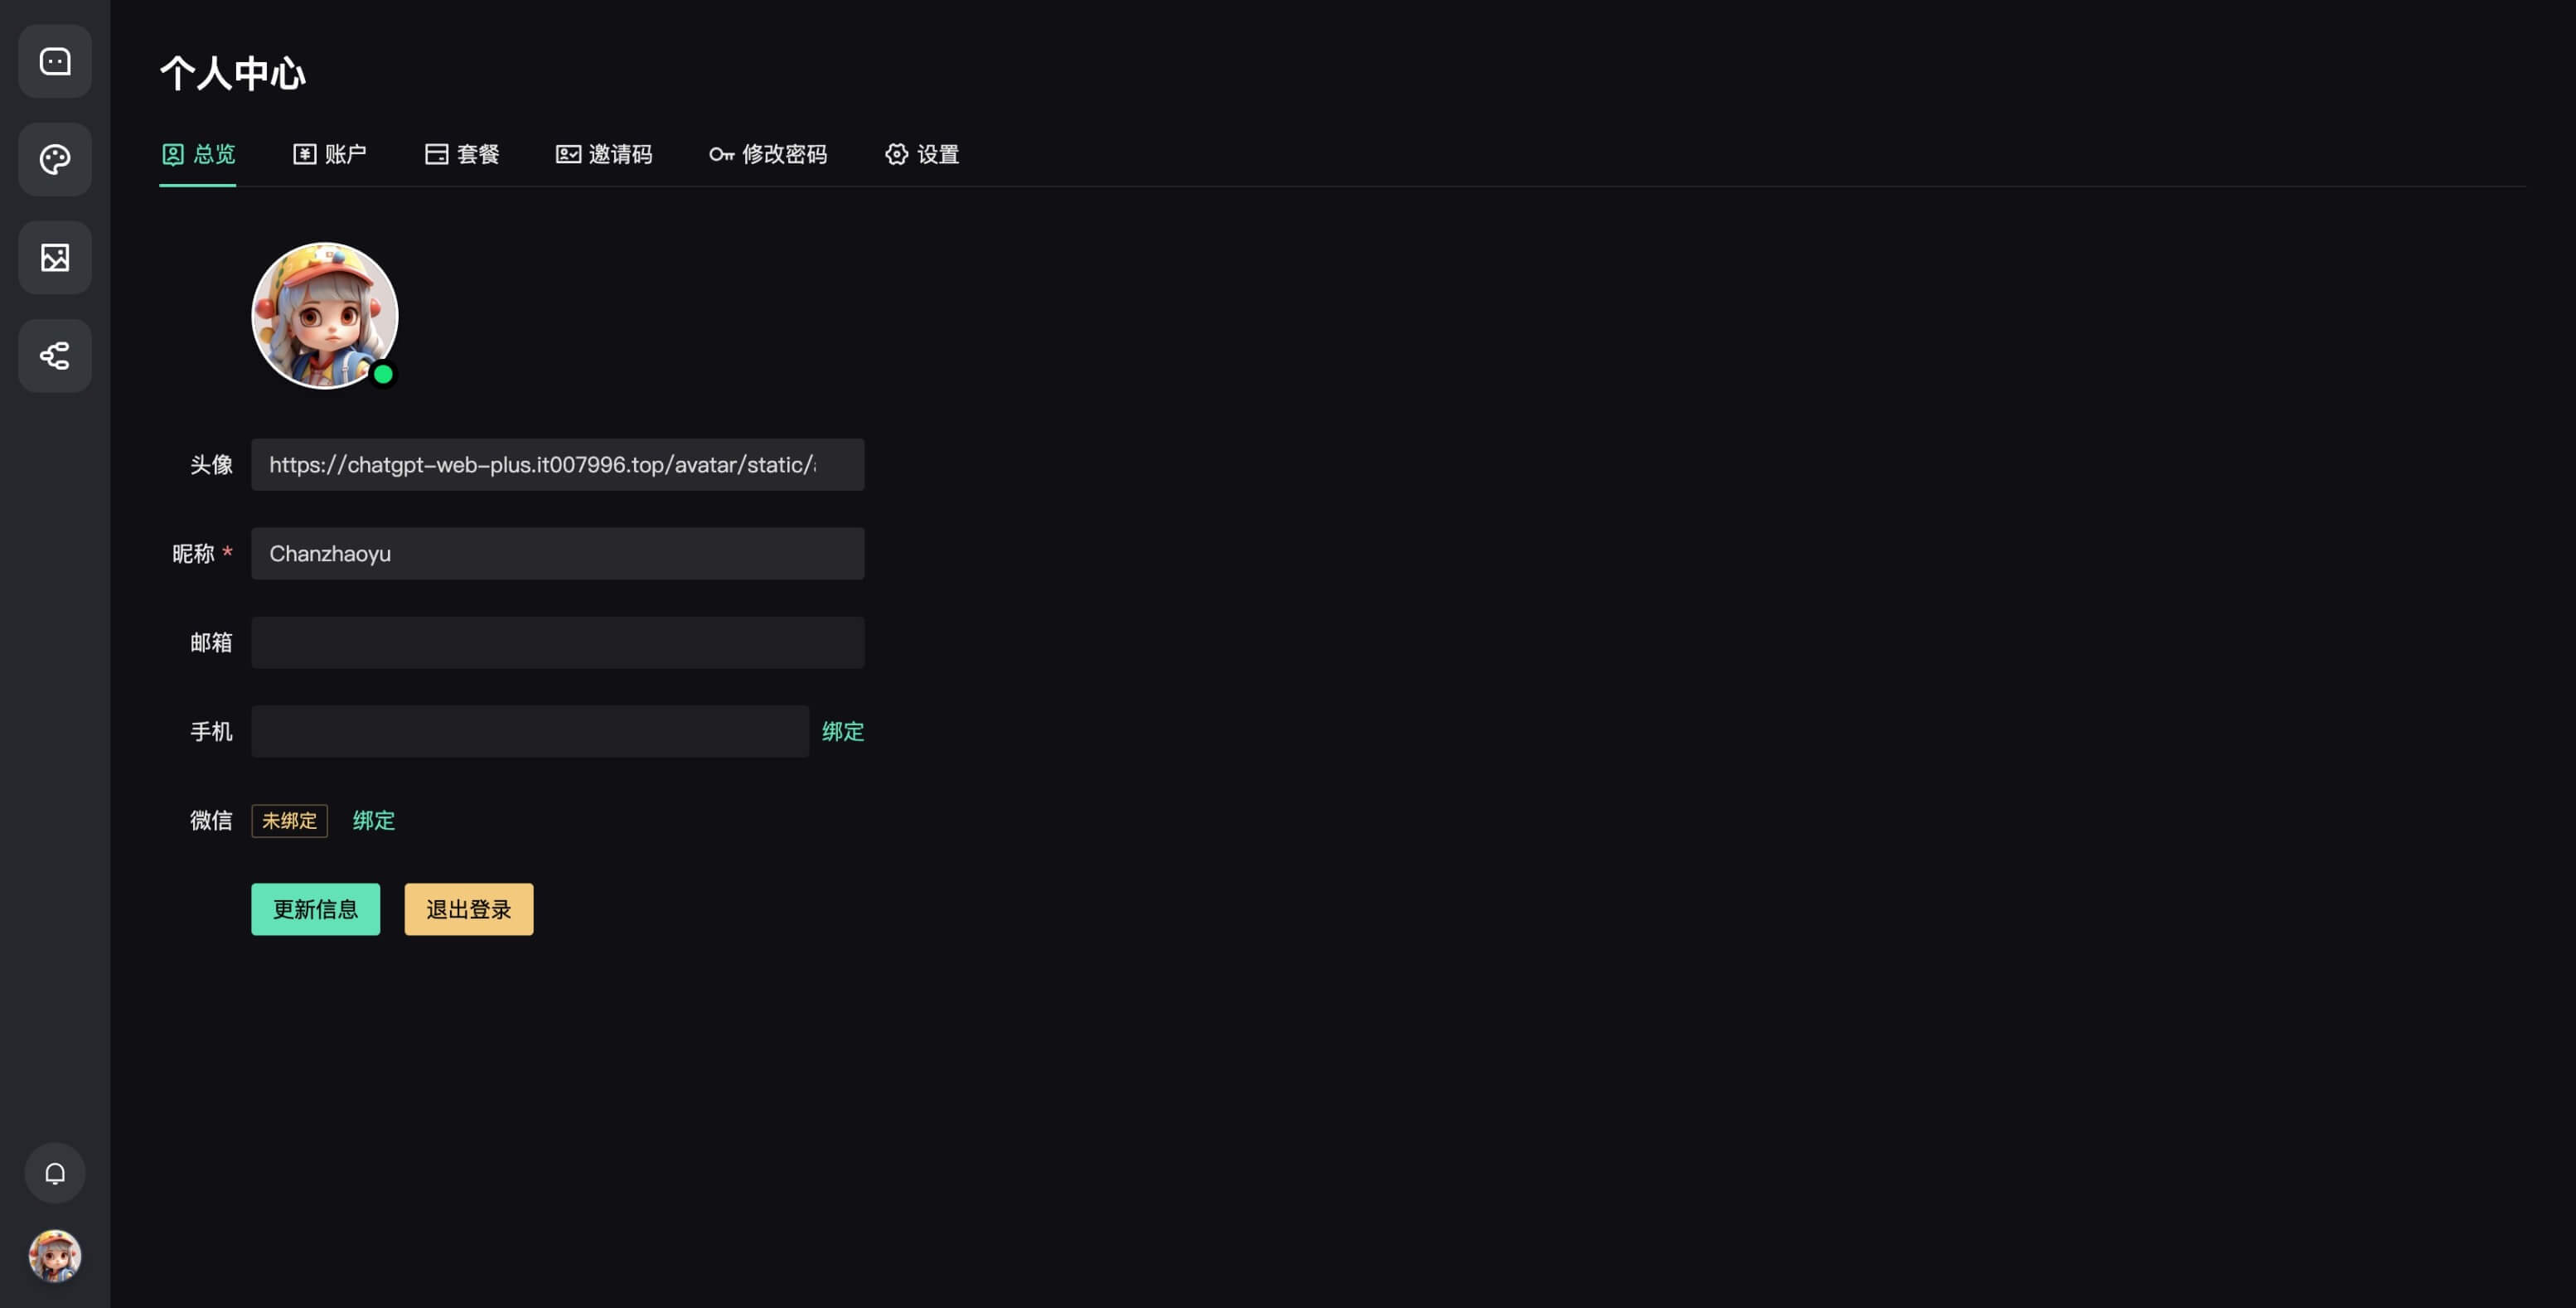2576x1308 pixels.
Task: Click 绑定 link next to phone field
Action: [x=842, y=731]
